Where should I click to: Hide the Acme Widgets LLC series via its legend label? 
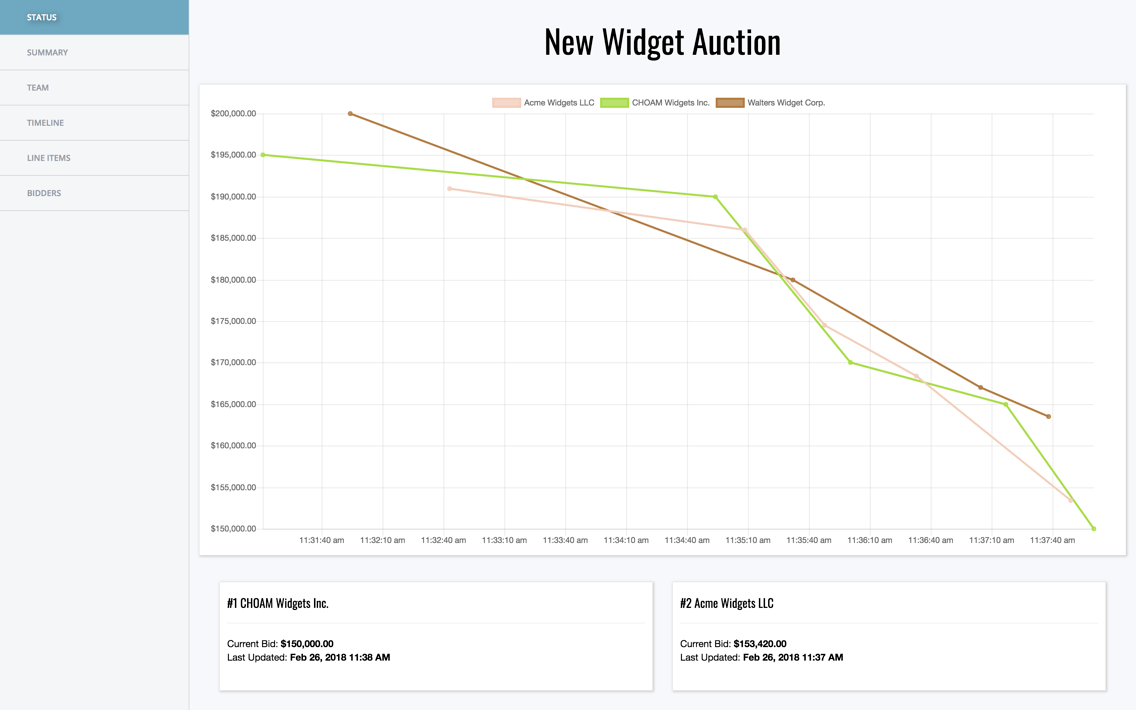coord(559,103)
